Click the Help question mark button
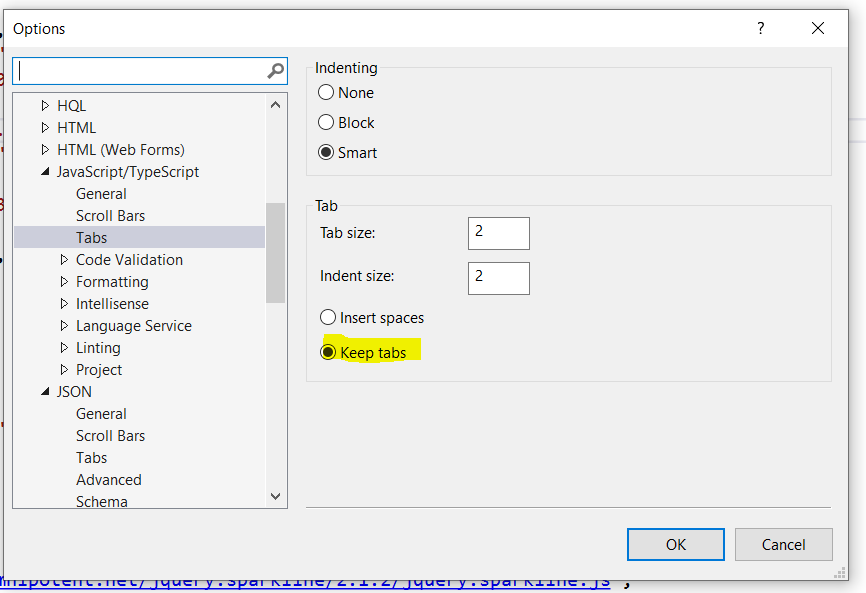This screenshot has width=866, height=593. click(x=760, y=29)
